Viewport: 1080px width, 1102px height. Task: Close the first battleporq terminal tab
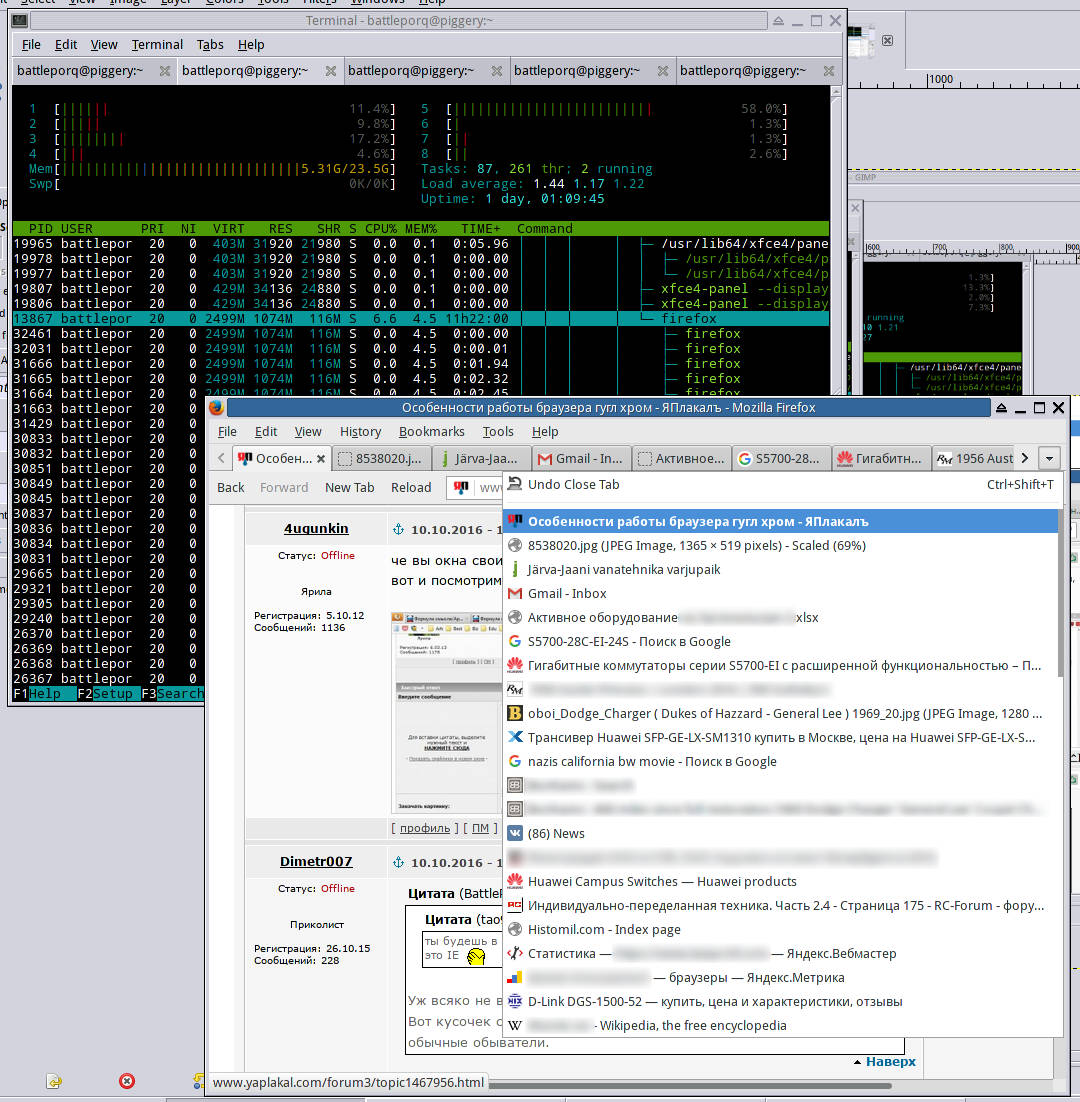click(164, 71)
